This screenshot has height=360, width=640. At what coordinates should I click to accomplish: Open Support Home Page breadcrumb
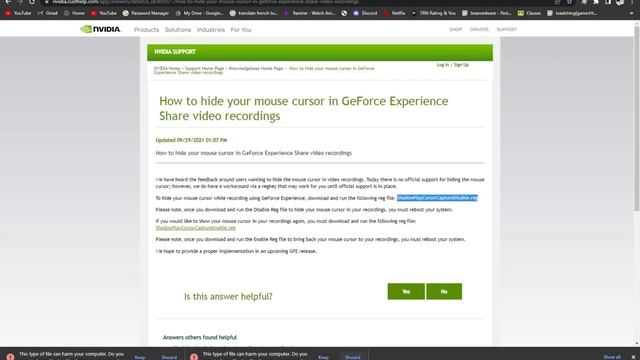[x=204, y=68]
